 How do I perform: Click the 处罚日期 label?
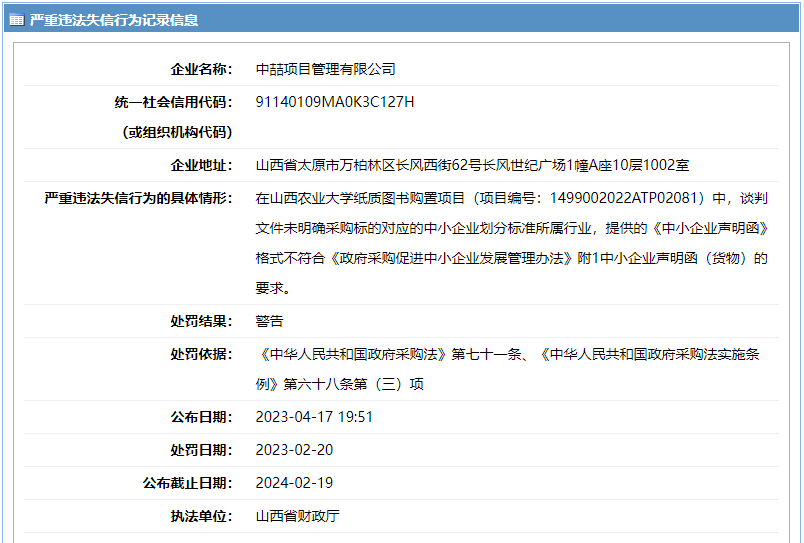[201, 450]
